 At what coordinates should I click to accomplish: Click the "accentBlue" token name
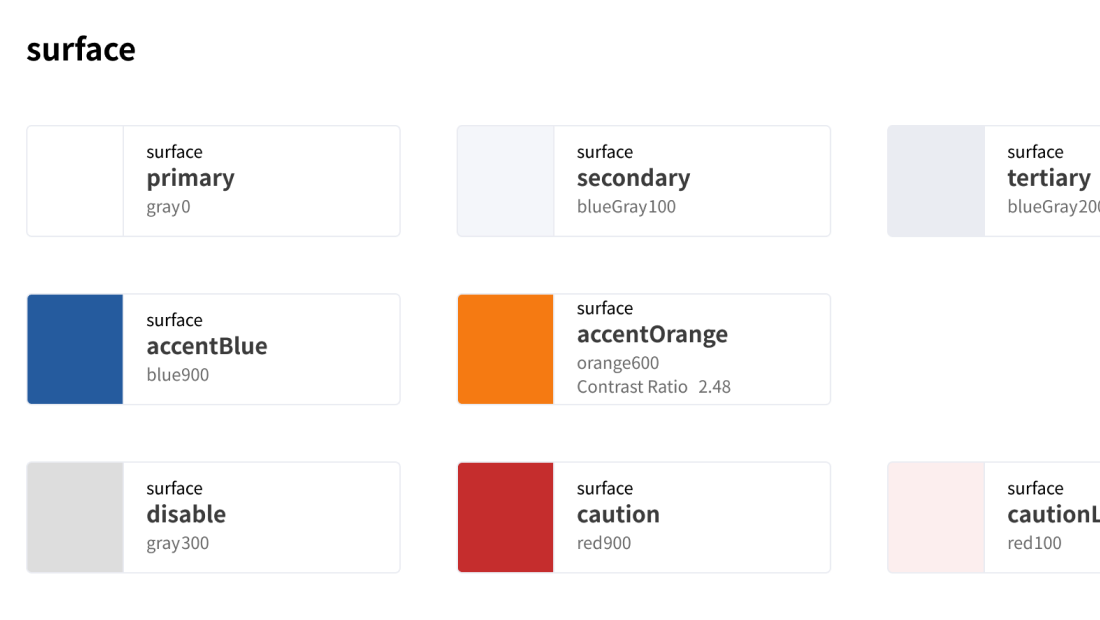[x=207, y=346]
